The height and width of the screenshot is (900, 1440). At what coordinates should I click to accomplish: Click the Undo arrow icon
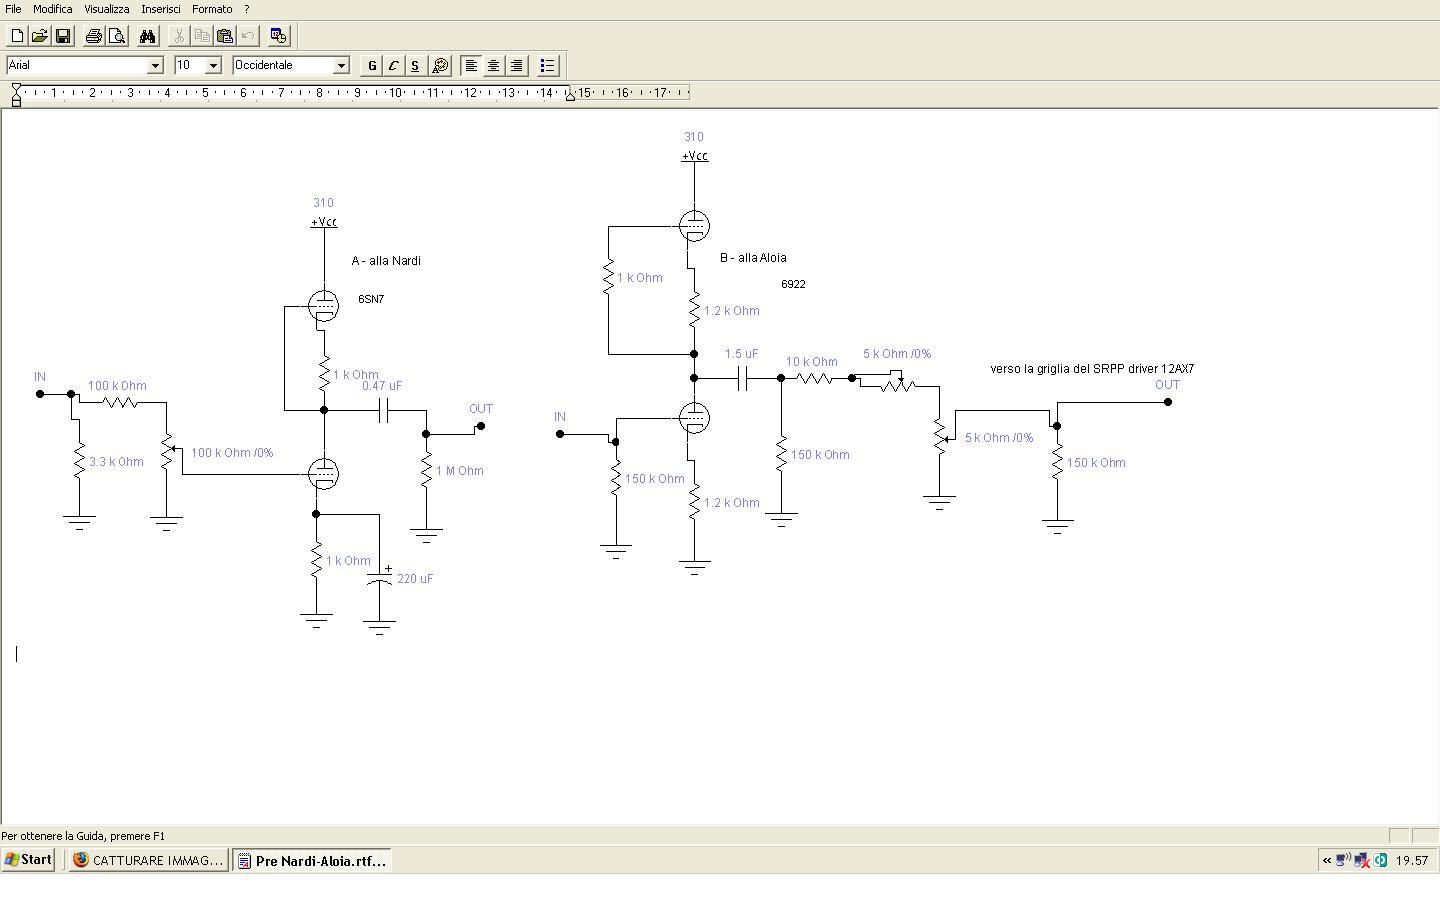tap(248, 36)
